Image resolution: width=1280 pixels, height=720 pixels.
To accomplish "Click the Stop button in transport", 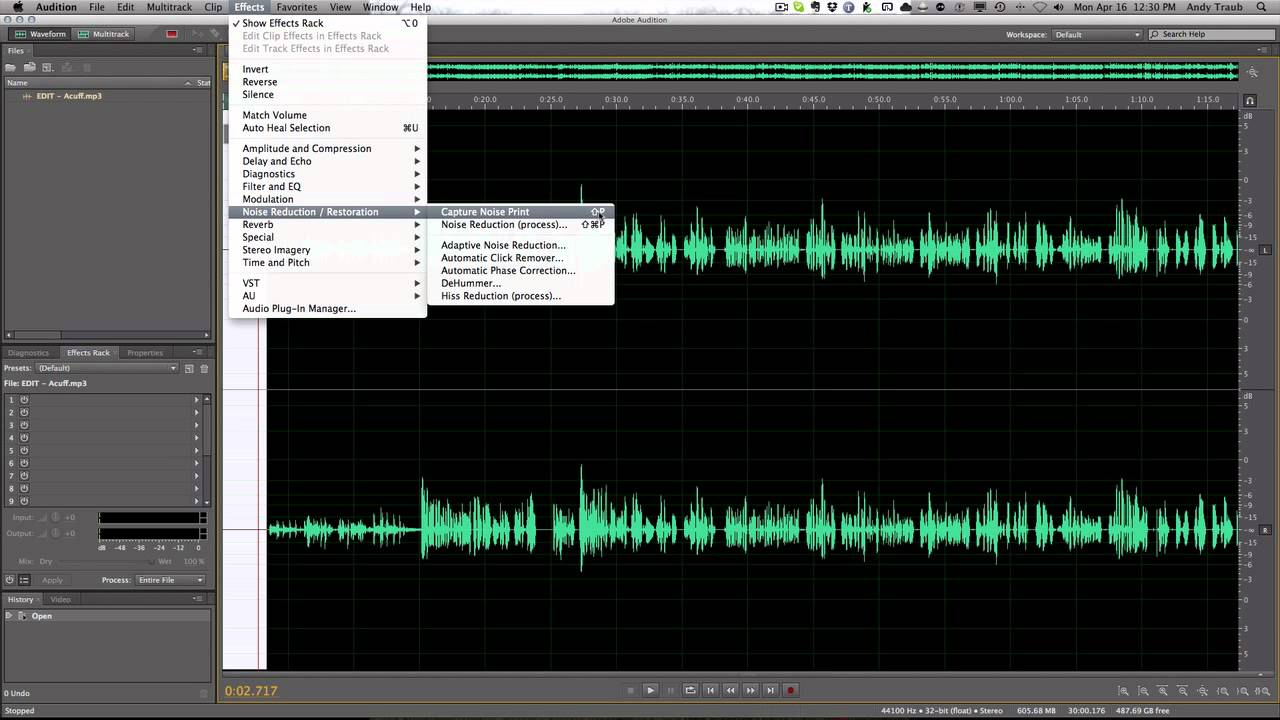I will [x=630, y=690].
